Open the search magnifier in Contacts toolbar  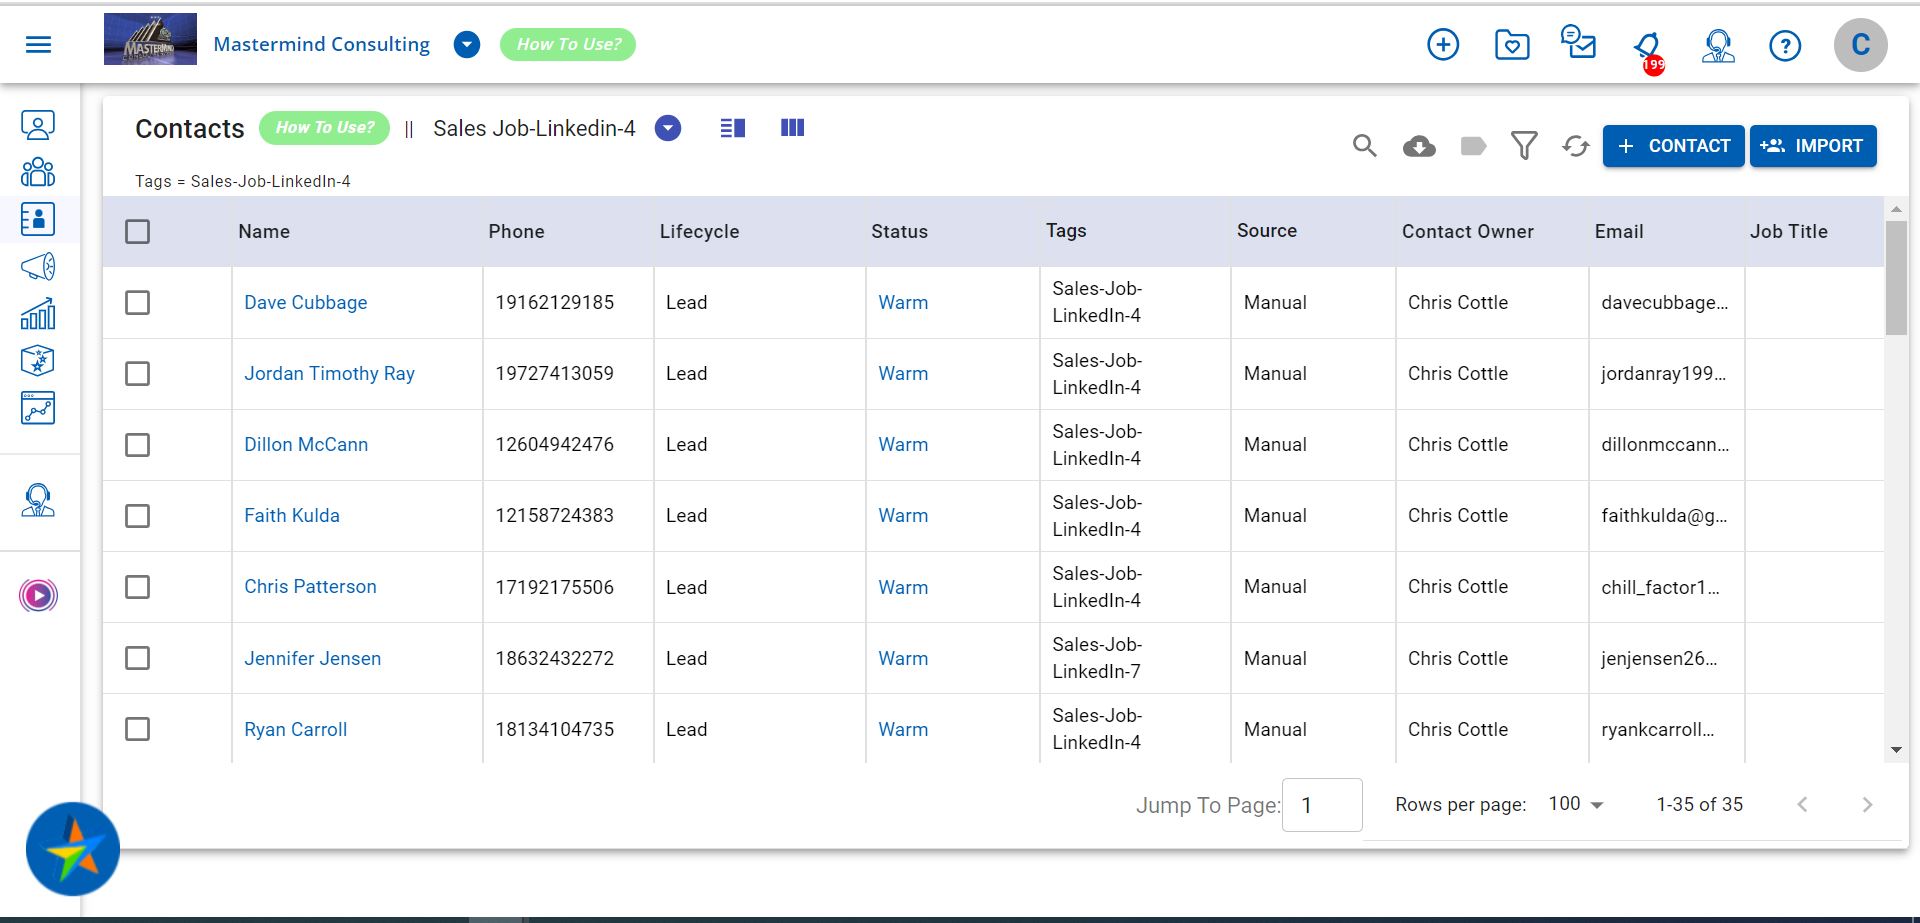click(x=1364, y=146)
